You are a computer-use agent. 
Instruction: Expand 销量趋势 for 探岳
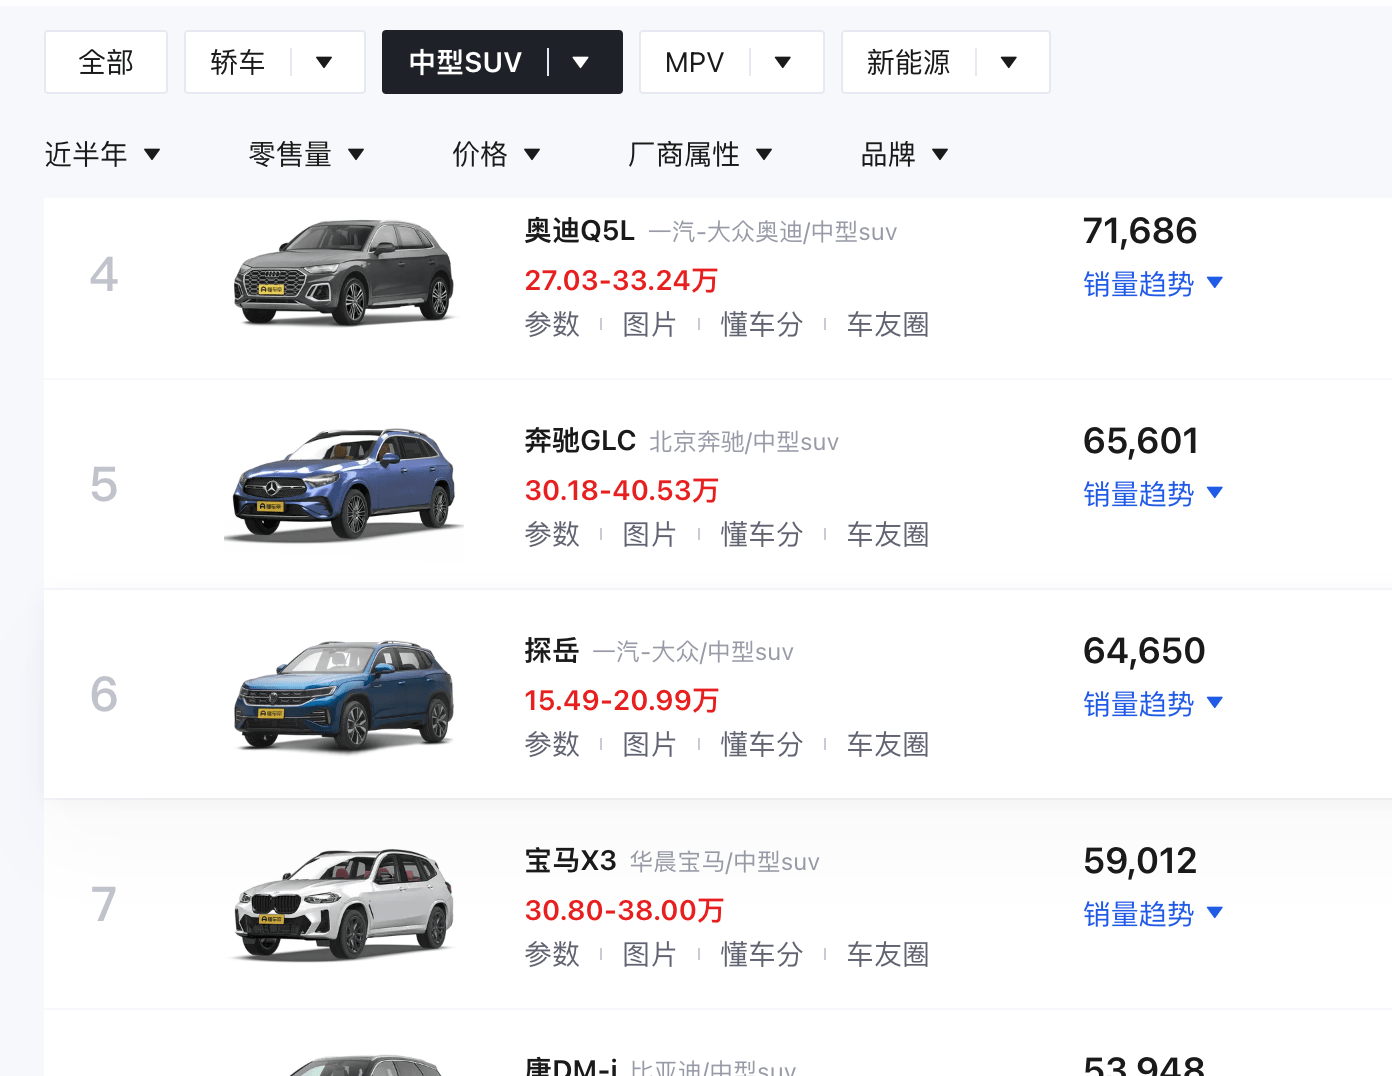click(1153, 704)
